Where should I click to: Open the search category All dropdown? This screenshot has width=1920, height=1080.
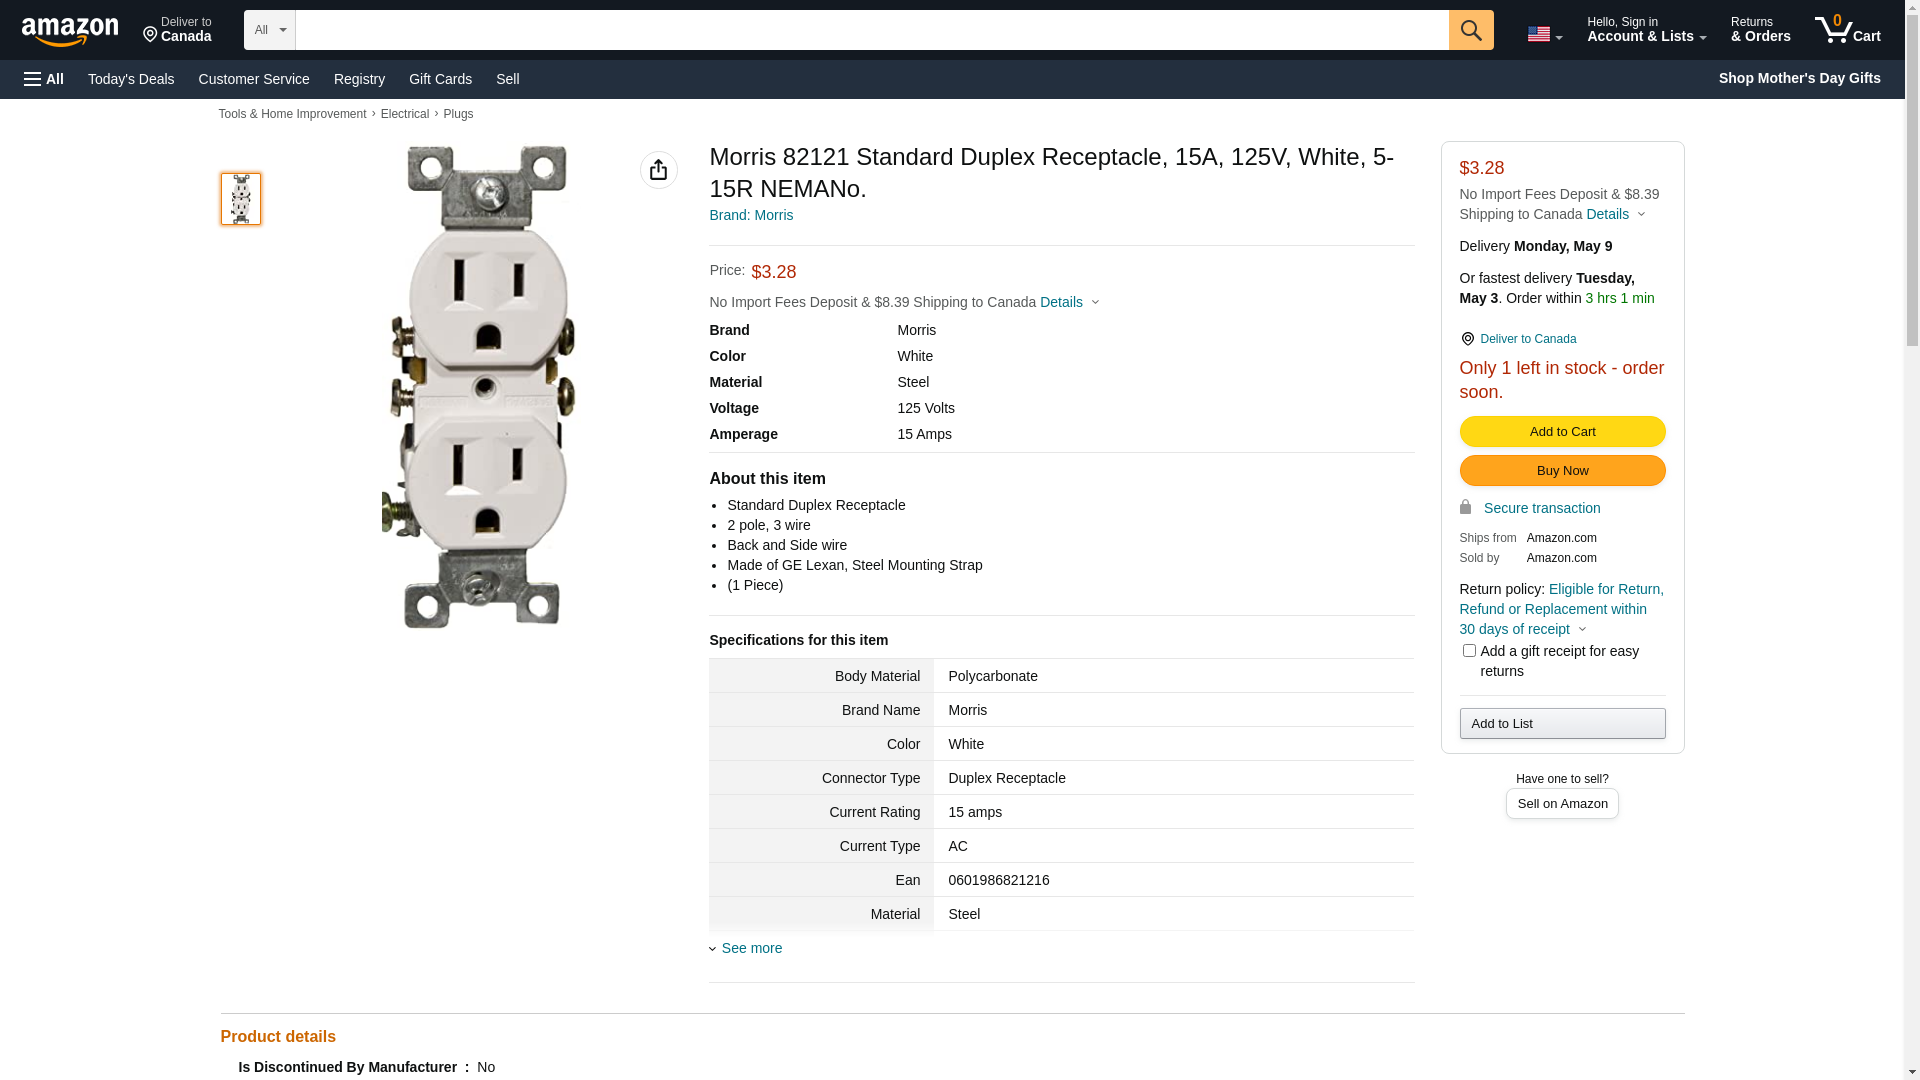(269, 30)
